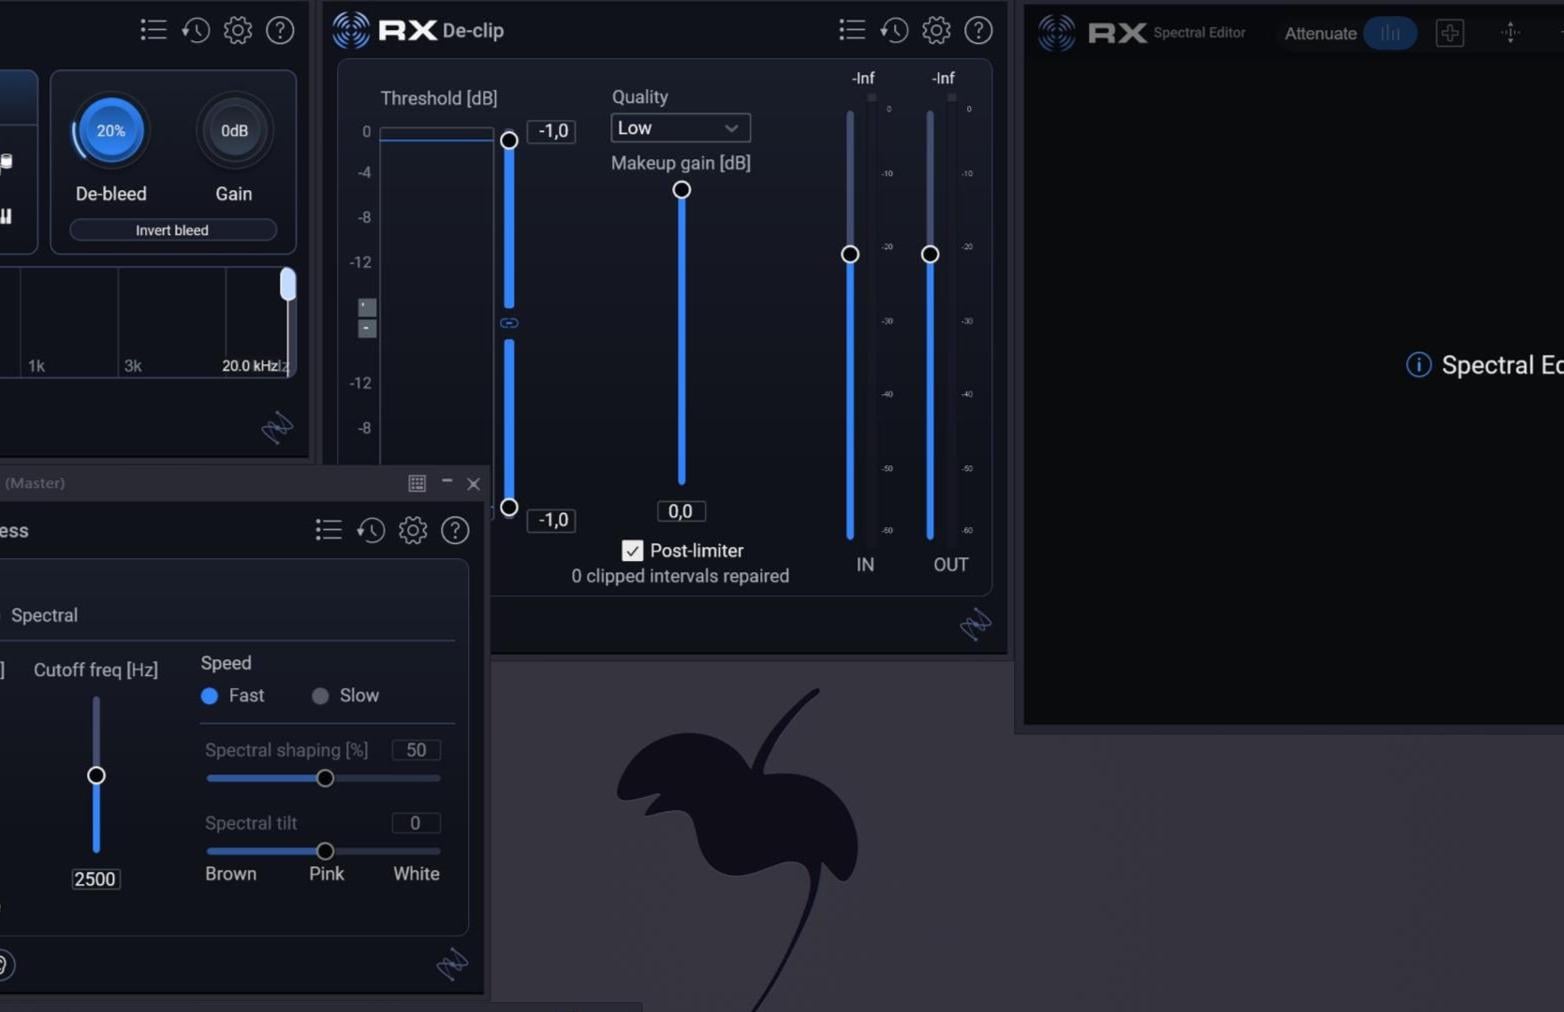Click the RX Spectral Editor logo
Image resolution: width=1564 pixels, height=1012 pixels.
point(1057,33)
